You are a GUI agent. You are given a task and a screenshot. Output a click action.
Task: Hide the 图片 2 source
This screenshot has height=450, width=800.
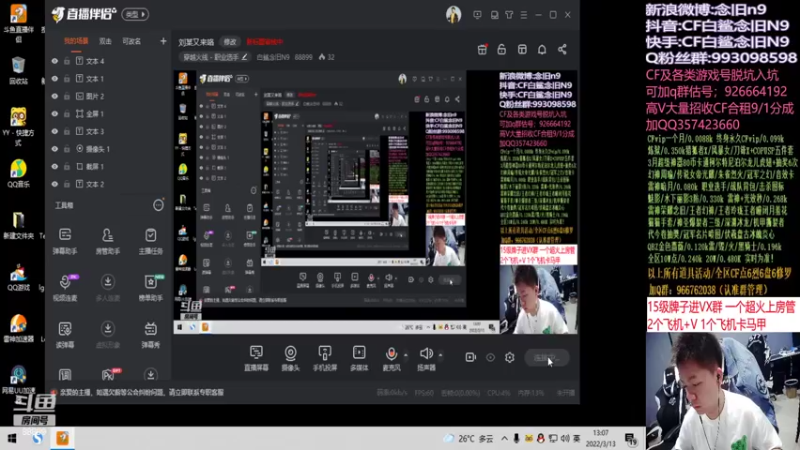click(x=55, y=96)
